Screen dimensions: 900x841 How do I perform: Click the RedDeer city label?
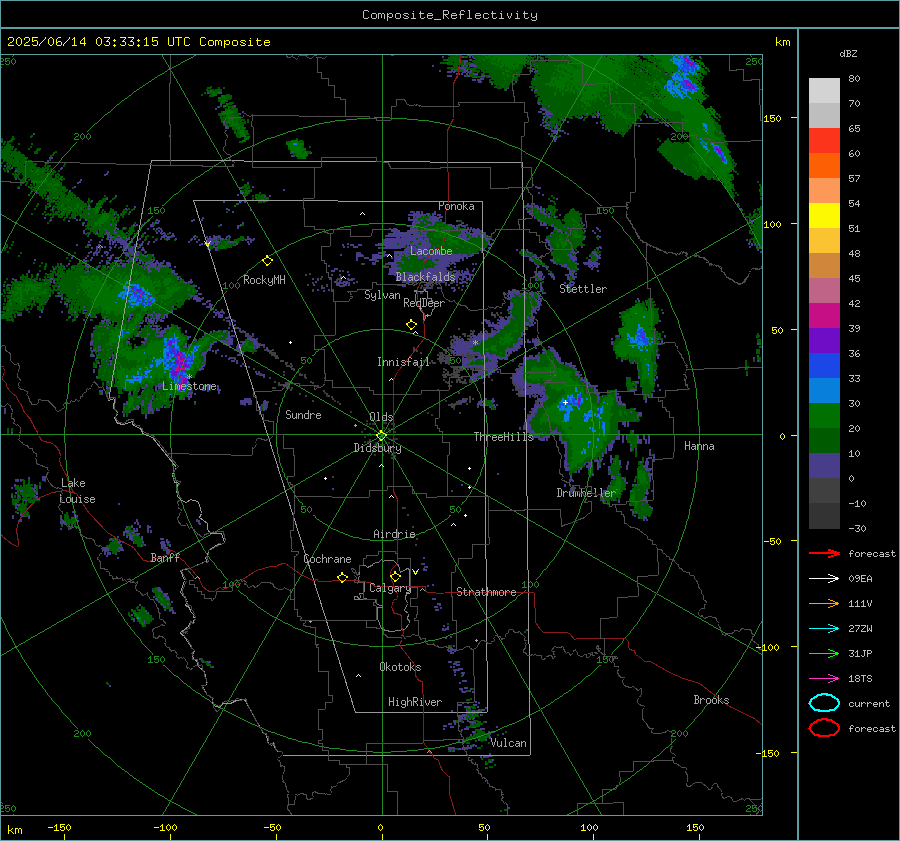(x=424, y=303)
